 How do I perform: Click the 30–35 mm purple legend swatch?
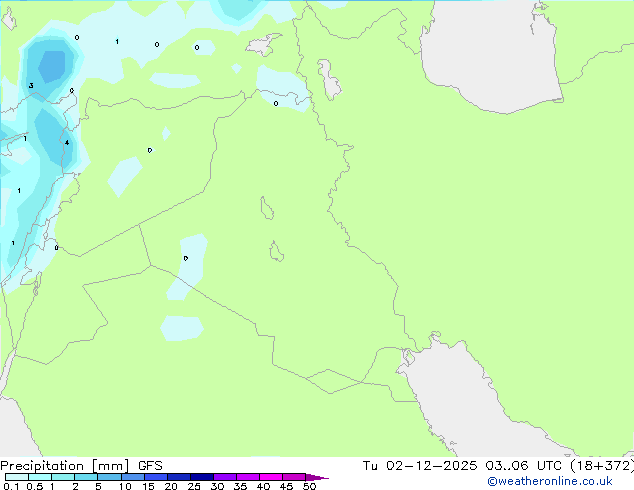(225, 477)
